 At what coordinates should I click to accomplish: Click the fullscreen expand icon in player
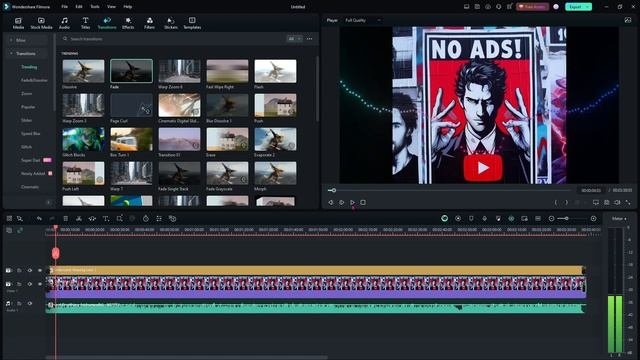pyautogui.click(x=628, y=202)
